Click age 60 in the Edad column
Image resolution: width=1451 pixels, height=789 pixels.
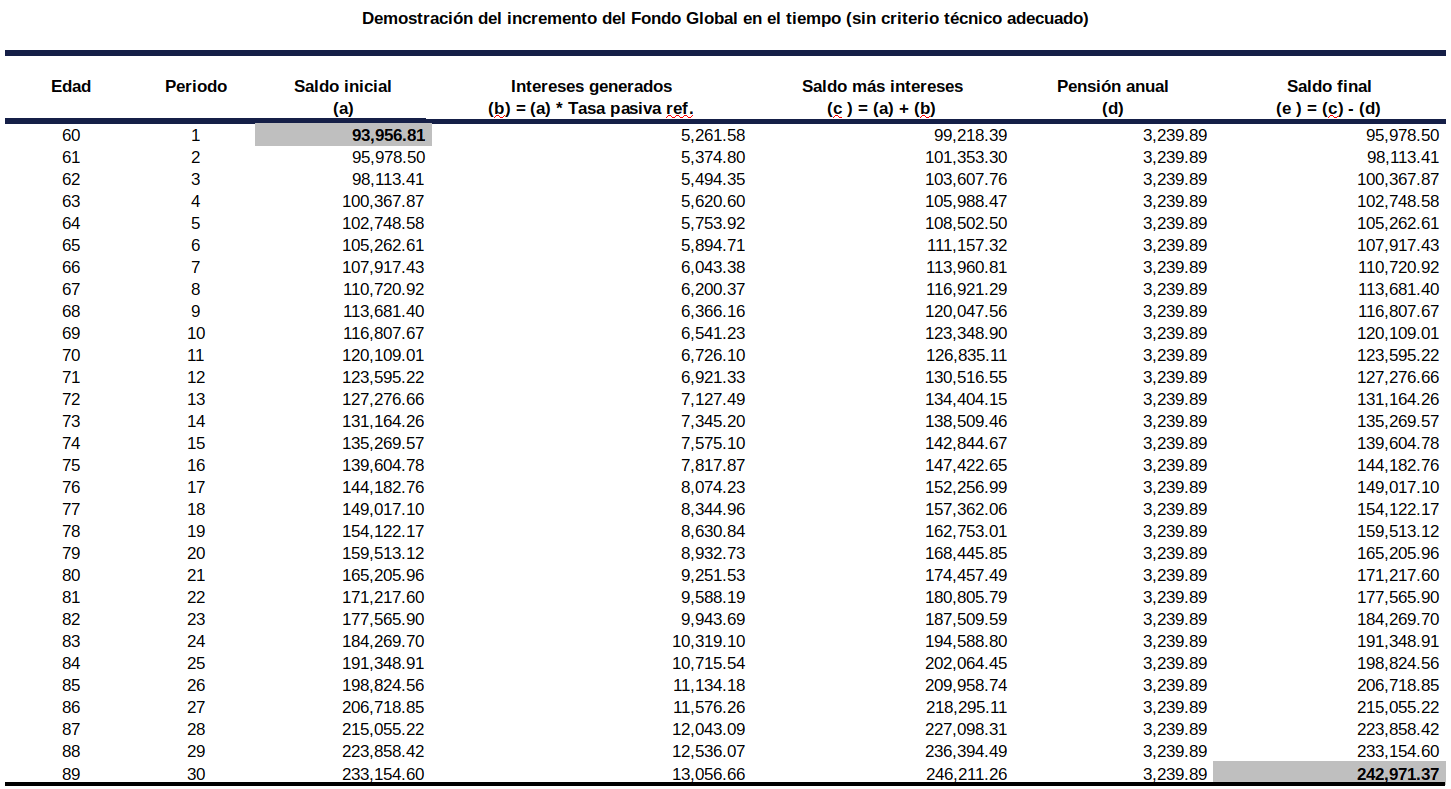tap(71, 135)
